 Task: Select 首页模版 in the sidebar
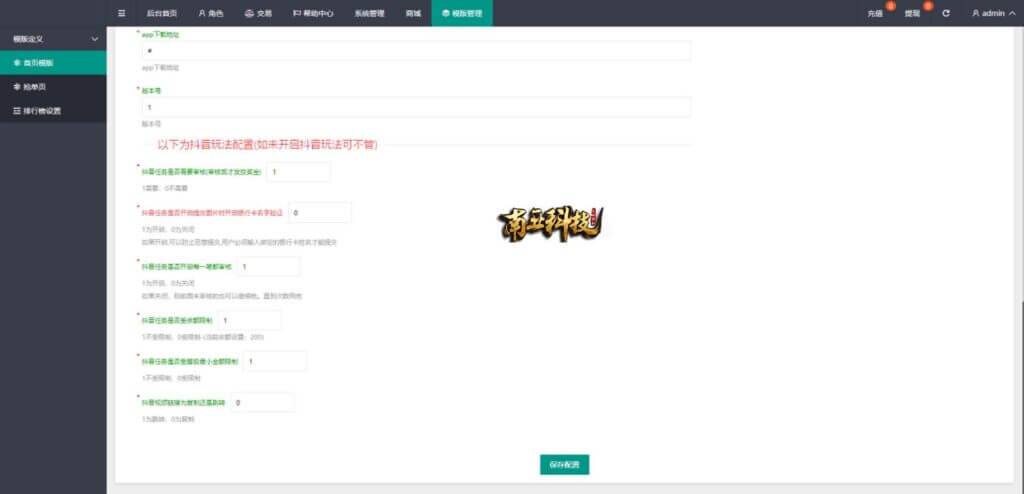click(x=53, y=63)
